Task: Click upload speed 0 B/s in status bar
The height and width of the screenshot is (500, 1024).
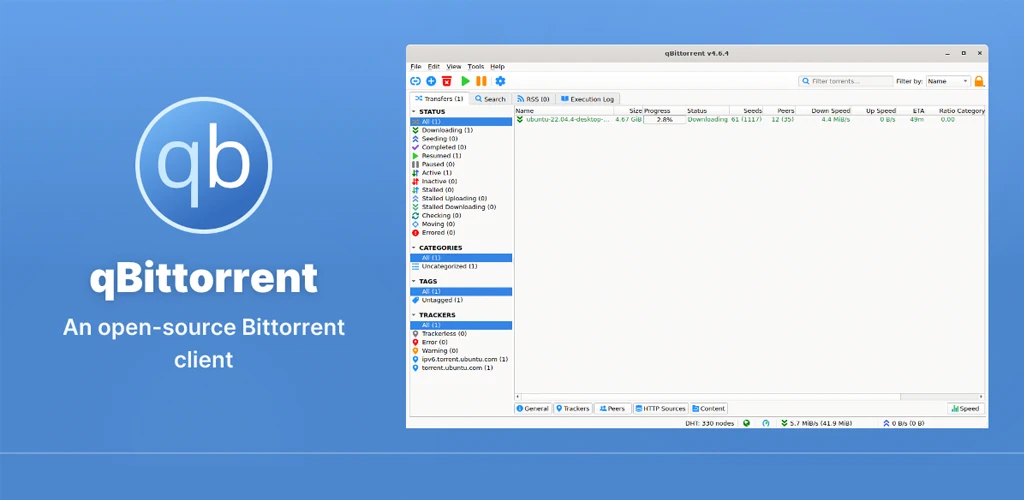Action: coord(904,423)
